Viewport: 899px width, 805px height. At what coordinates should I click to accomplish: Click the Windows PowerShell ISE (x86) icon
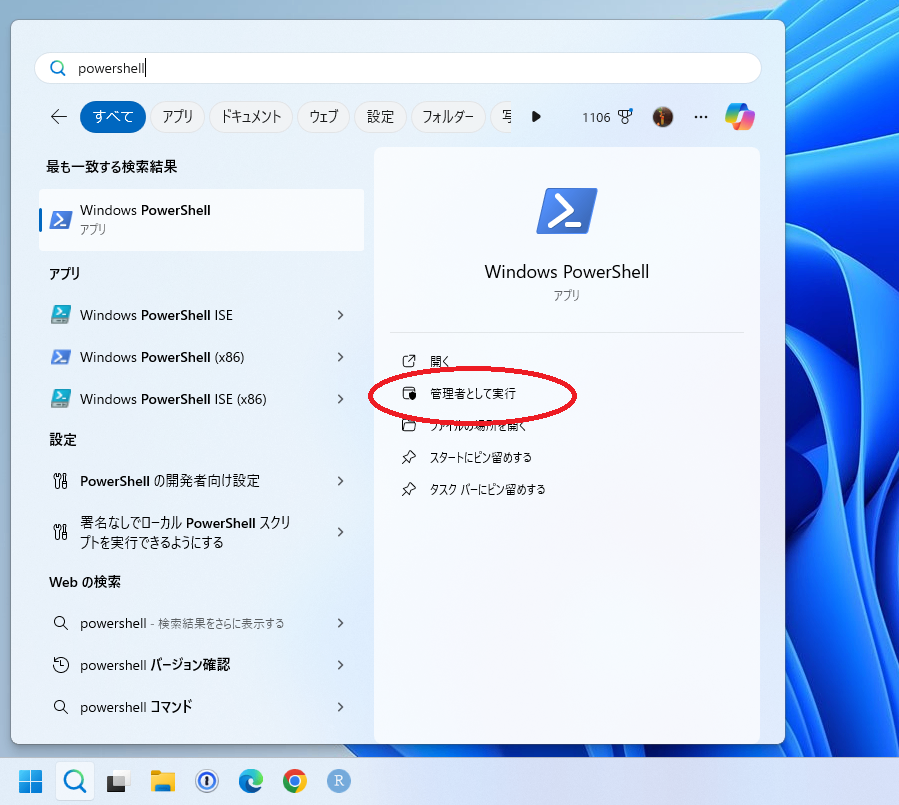(x=61, y=398)
